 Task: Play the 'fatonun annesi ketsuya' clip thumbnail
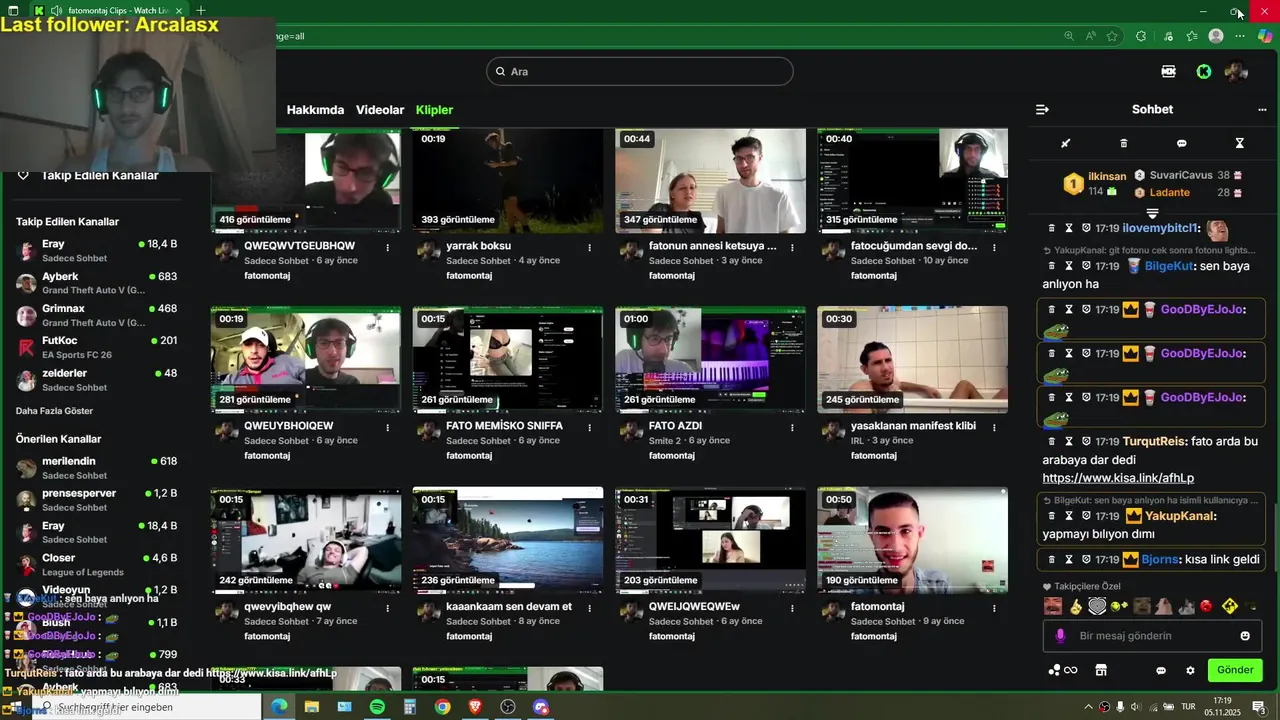tap(710, 180)
